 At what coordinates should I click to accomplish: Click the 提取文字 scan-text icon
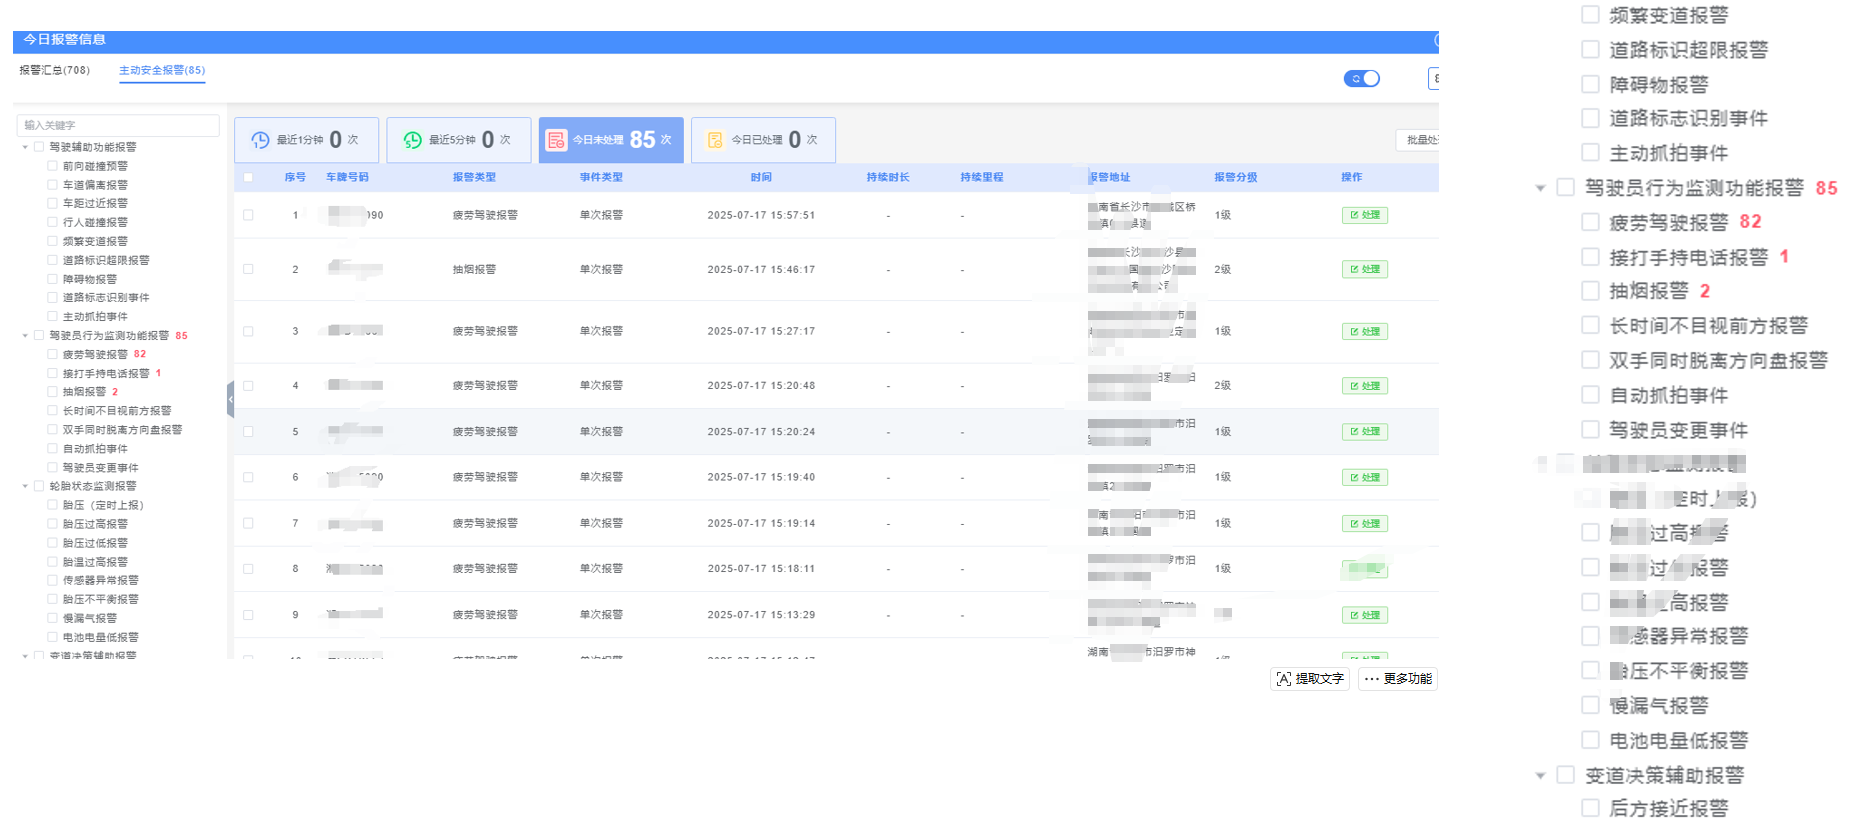1284,679
